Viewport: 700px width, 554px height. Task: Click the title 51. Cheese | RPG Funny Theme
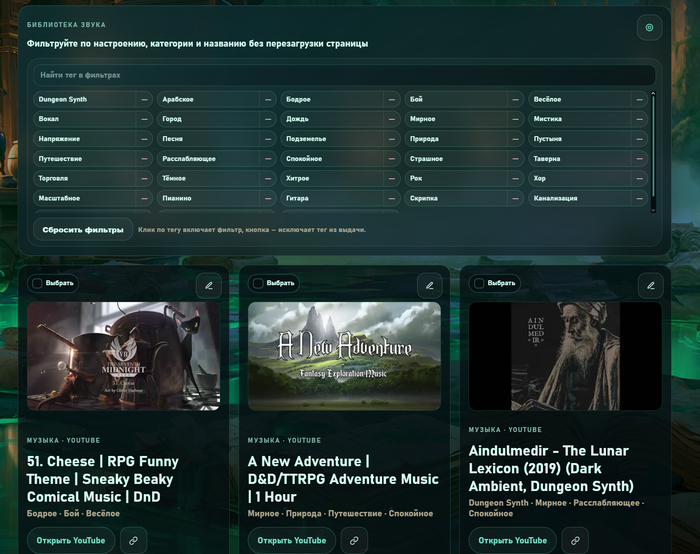click(x=103, y=479)
